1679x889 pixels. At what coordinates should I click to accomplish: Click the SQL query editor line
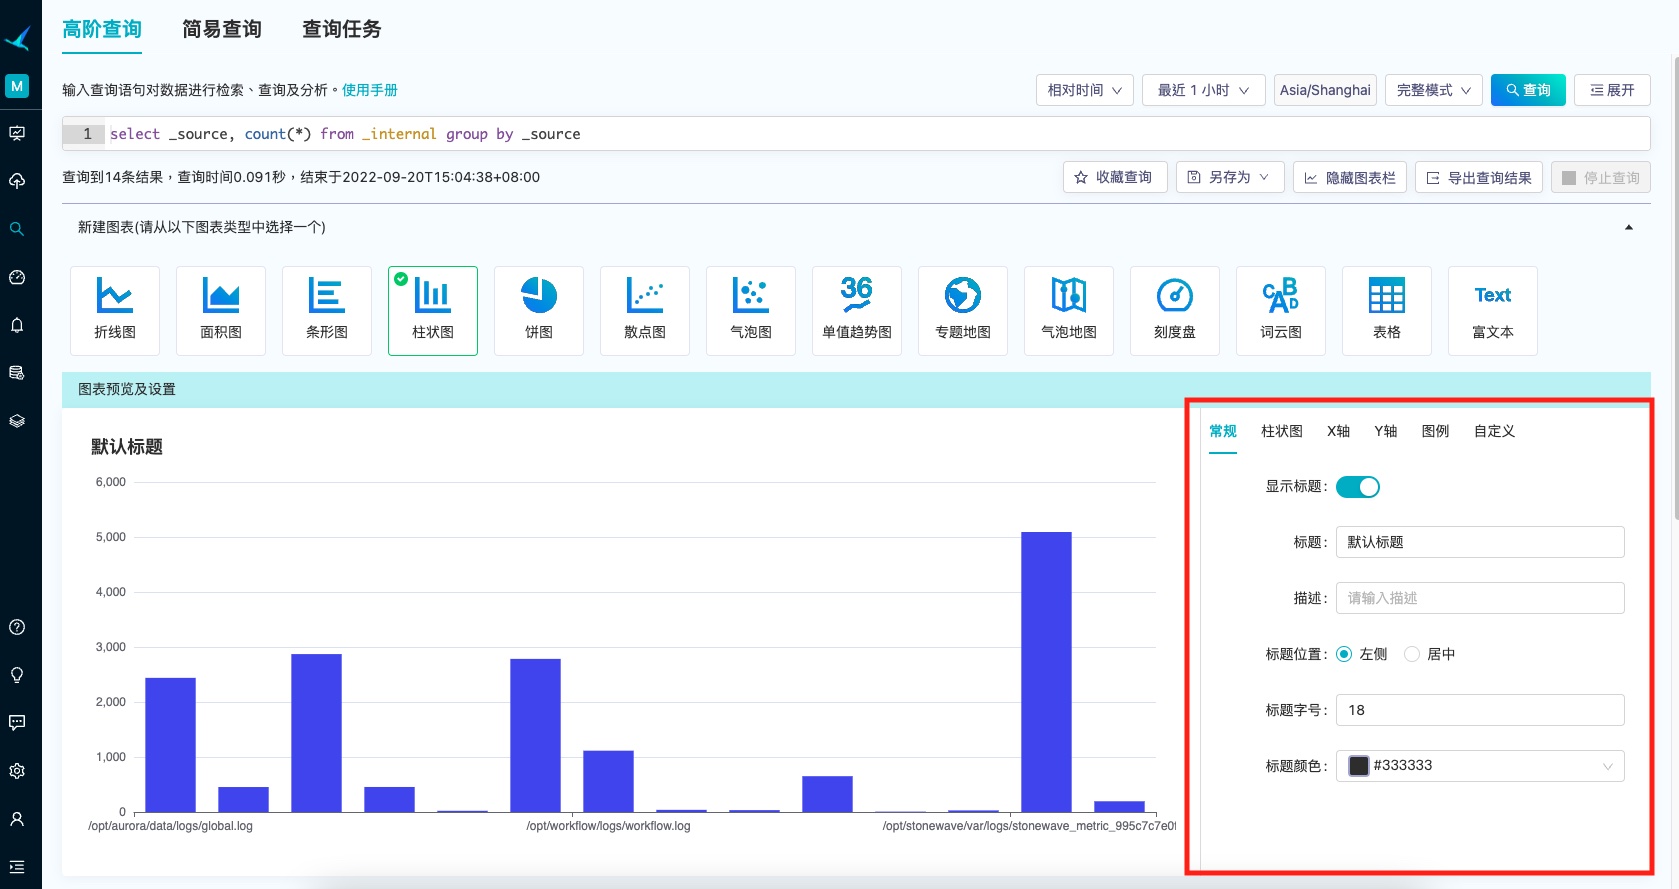tap(856, 134)
